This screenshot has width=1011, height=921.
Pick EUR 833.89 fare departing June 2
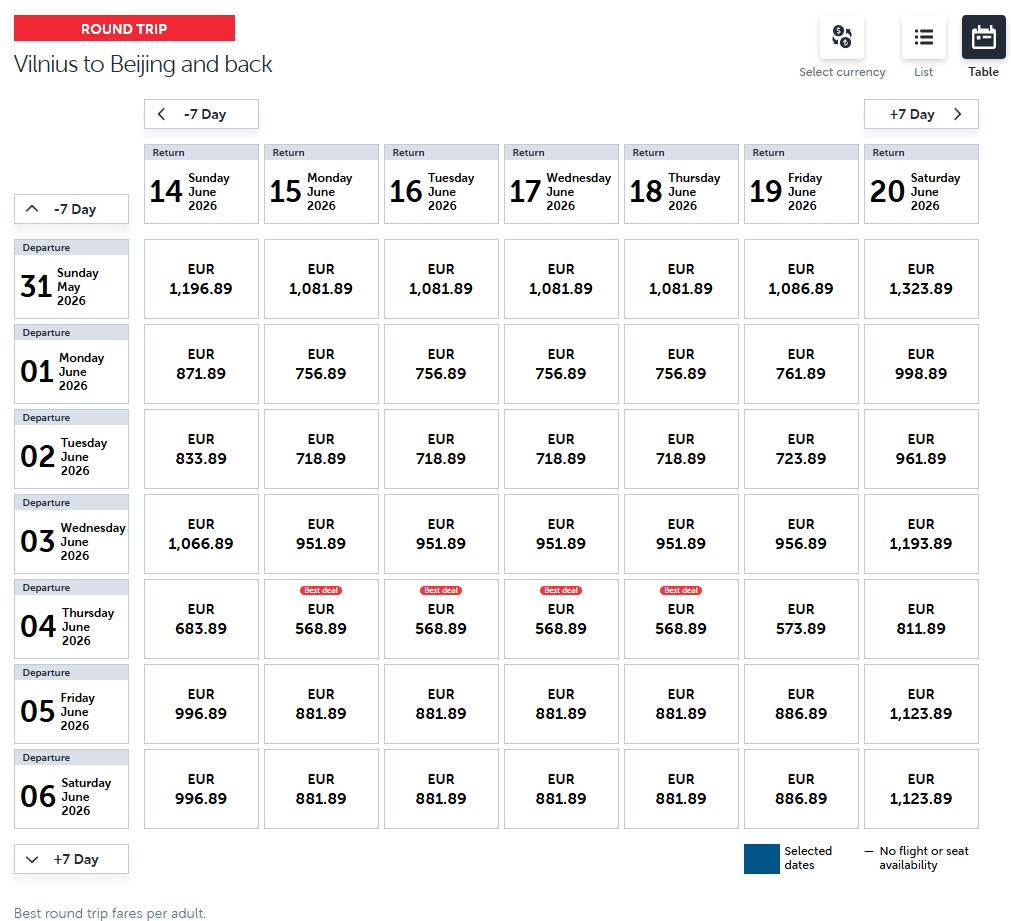coord(201,449)
